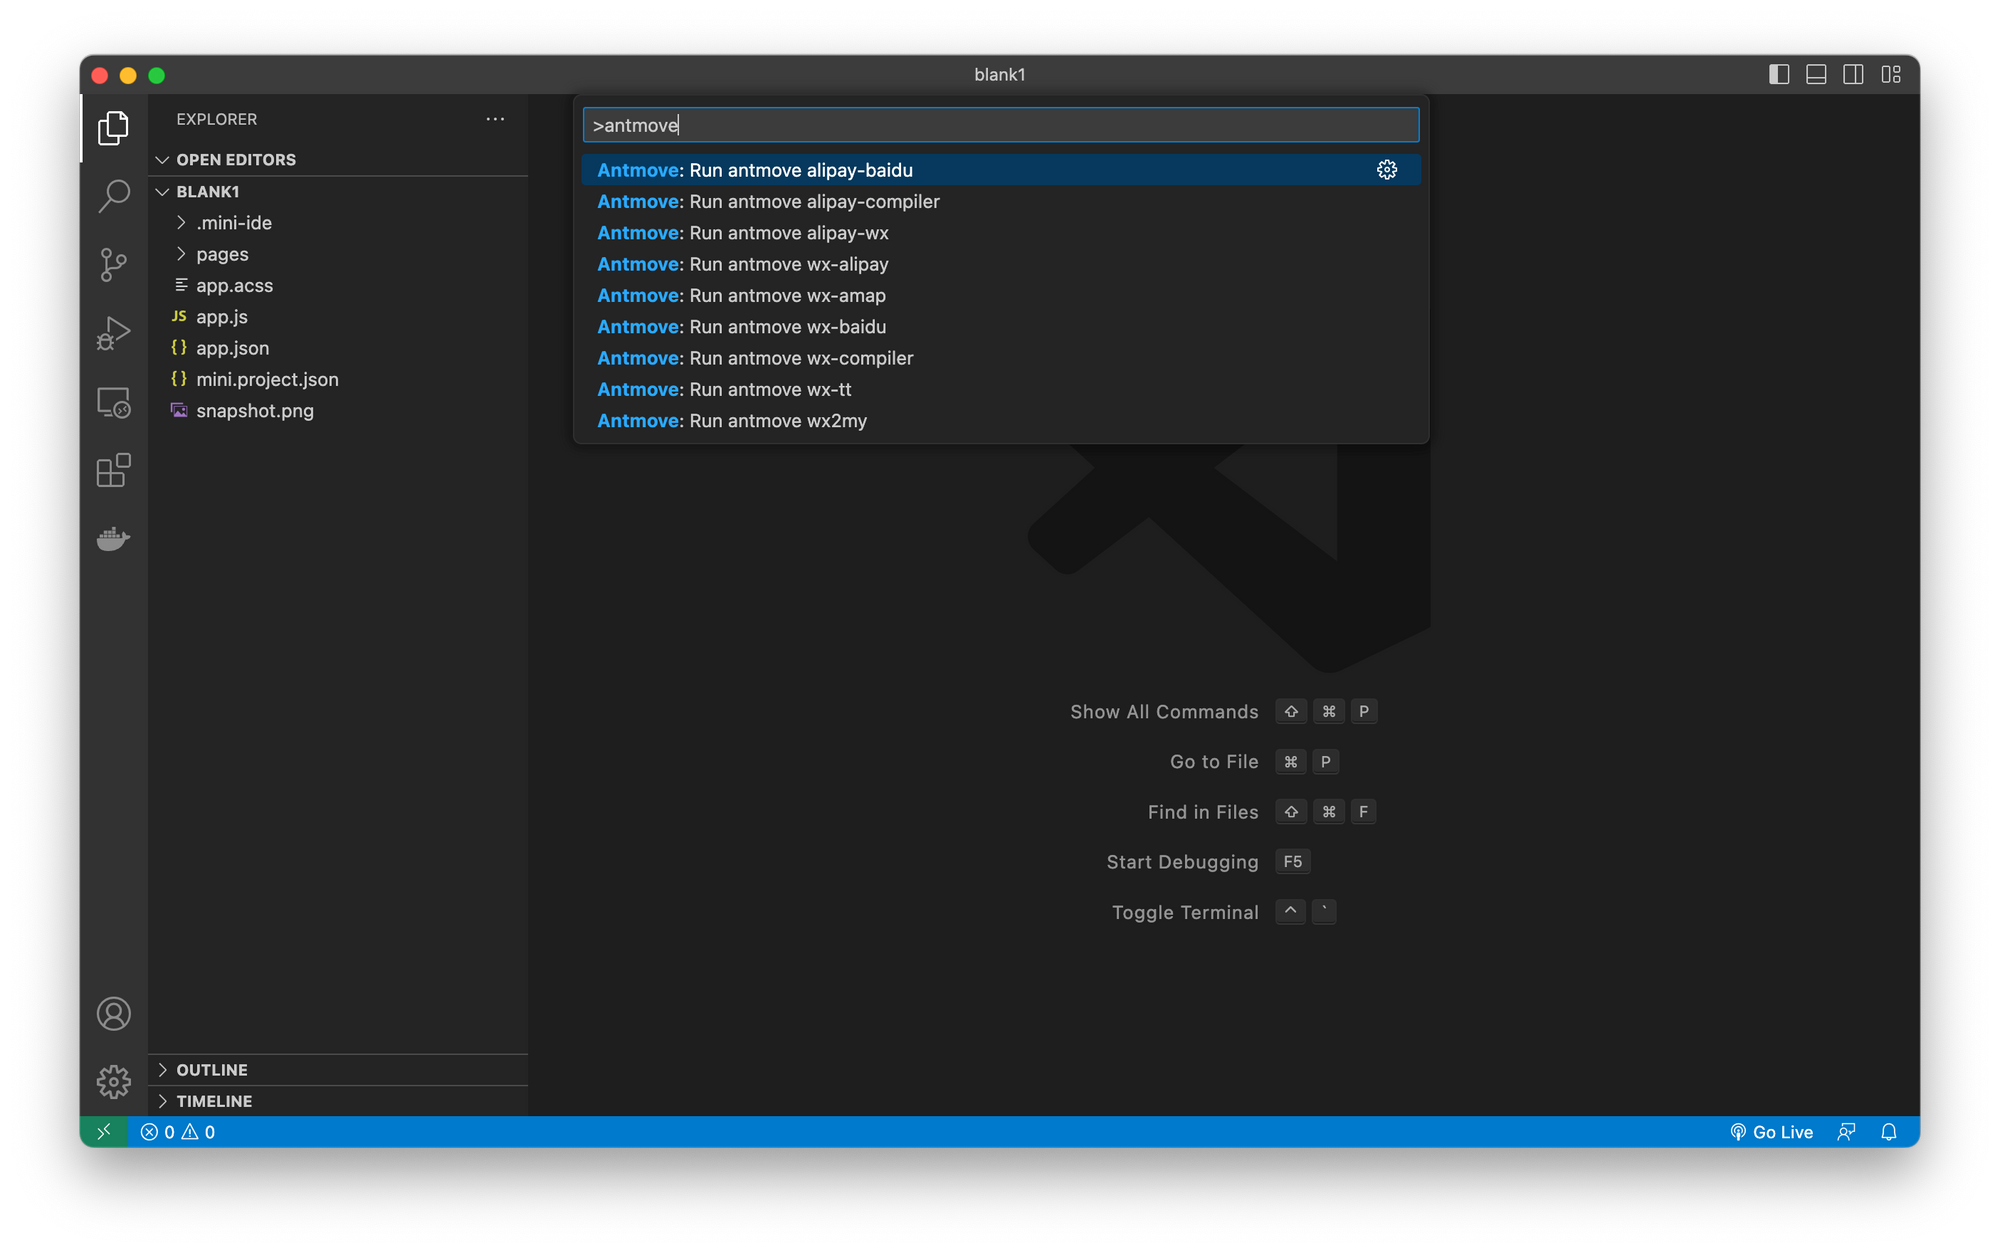Open the Accounts menu
Viewport: 2000px width, 1253px height.
[113, 1014]
